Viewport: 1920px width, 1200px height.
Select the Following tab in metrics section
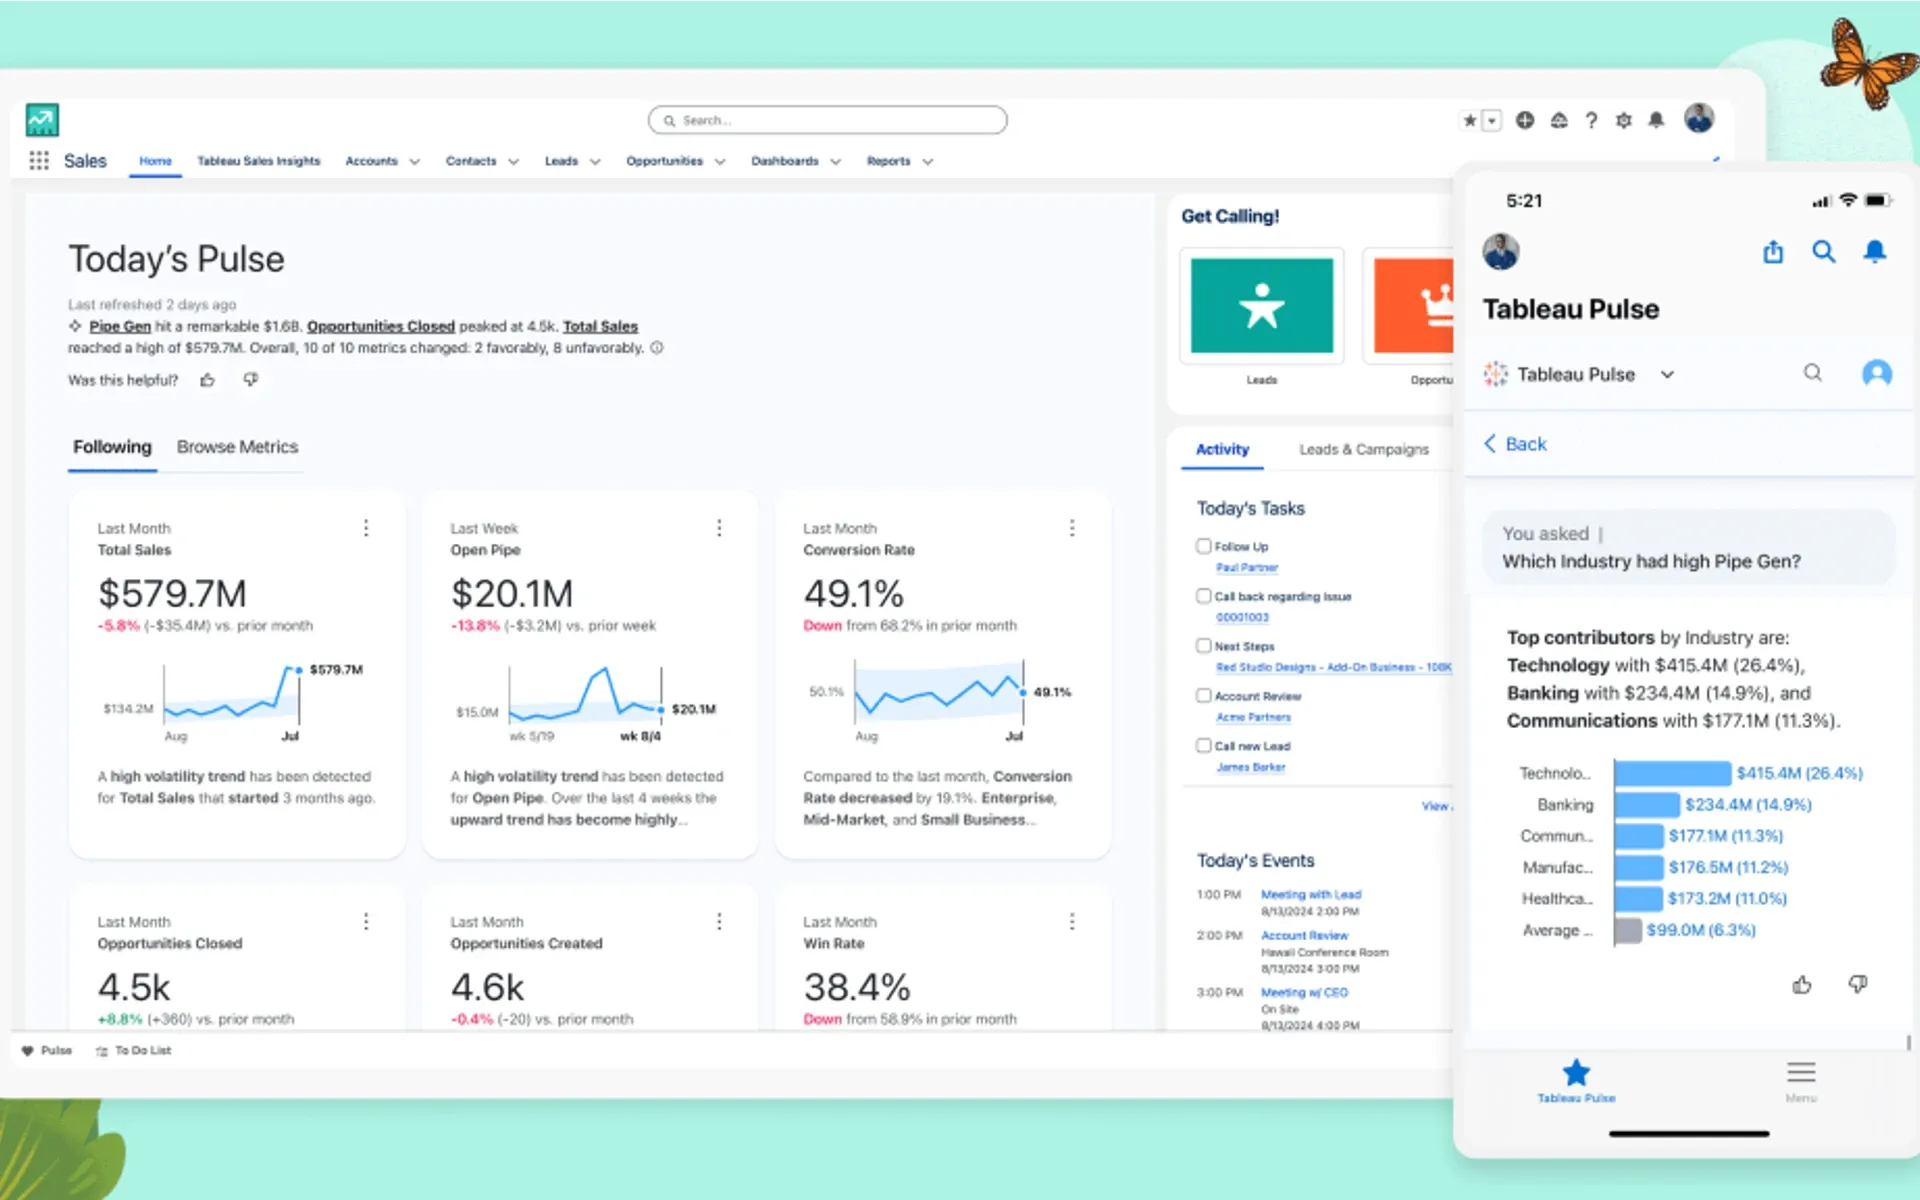click(109, 445)
